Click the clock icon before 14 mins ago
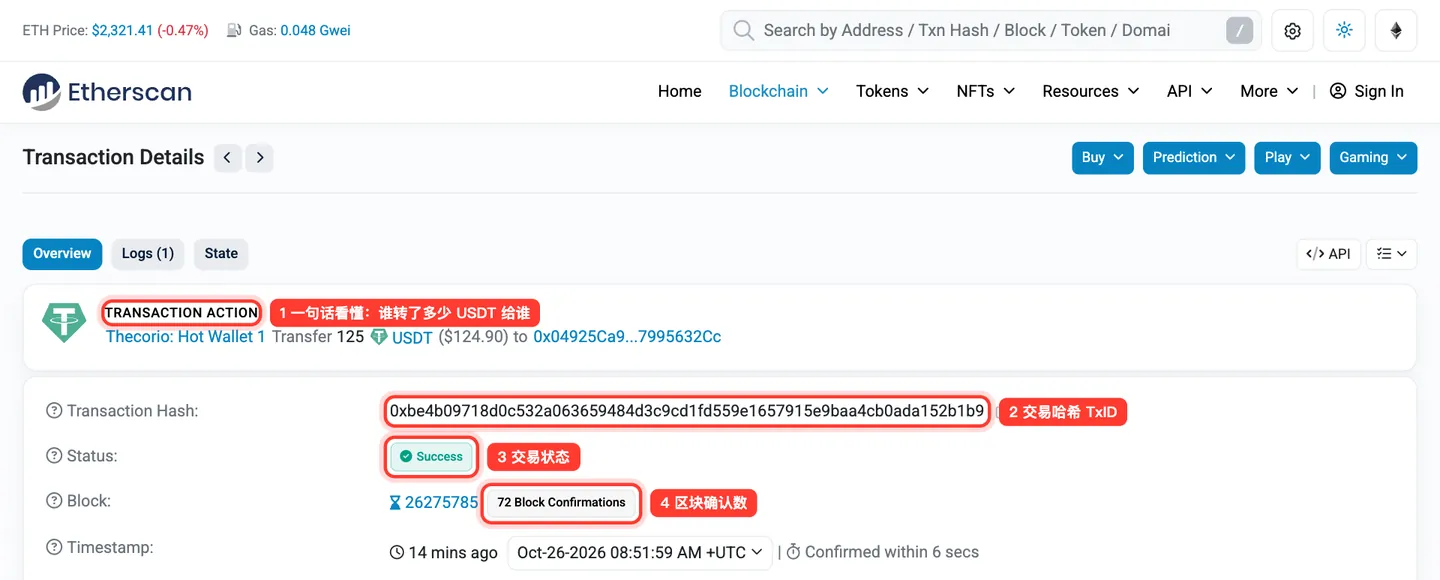The width and height of the screenshot is (1440, 580). (x=397, y=552)
